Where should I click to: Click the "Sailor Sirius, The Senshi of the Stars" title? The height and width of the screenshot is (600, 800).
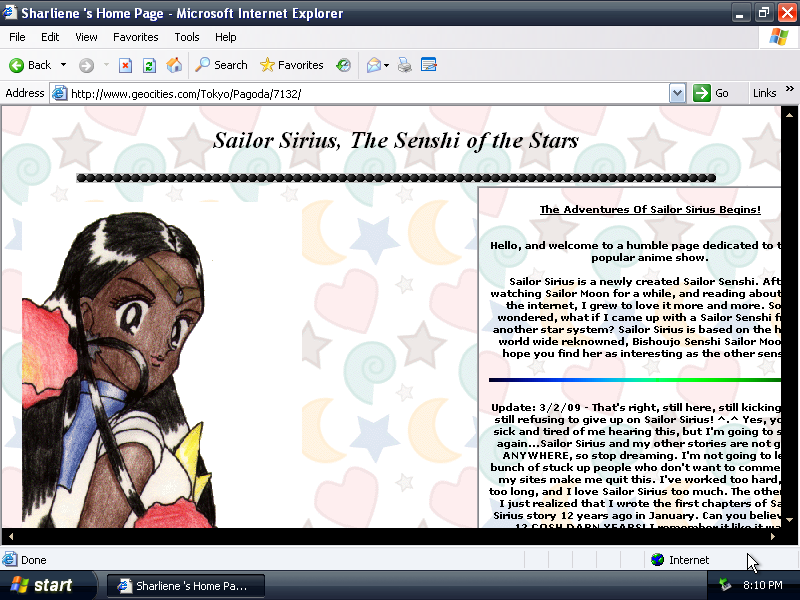click(x=395, y=141)
